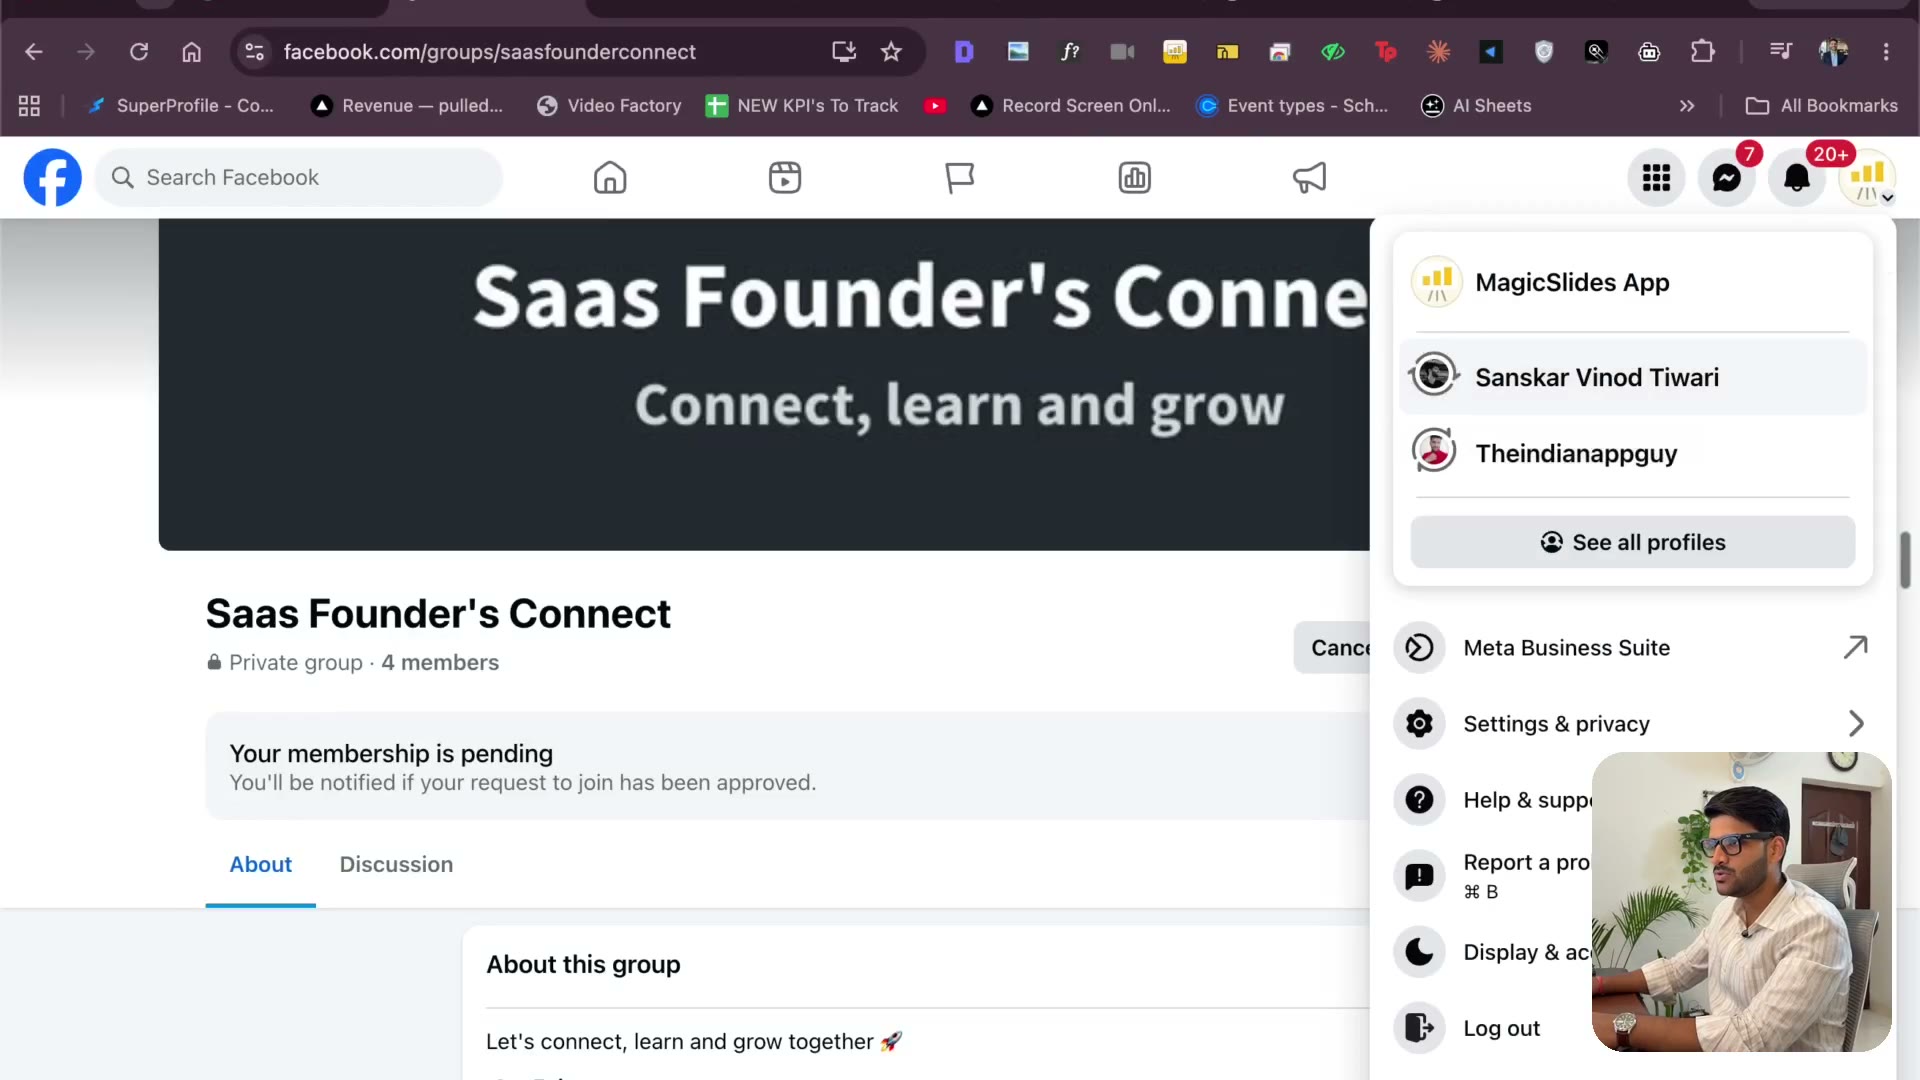
Task: Open the f? extension icon
Action: [1070, 52]
